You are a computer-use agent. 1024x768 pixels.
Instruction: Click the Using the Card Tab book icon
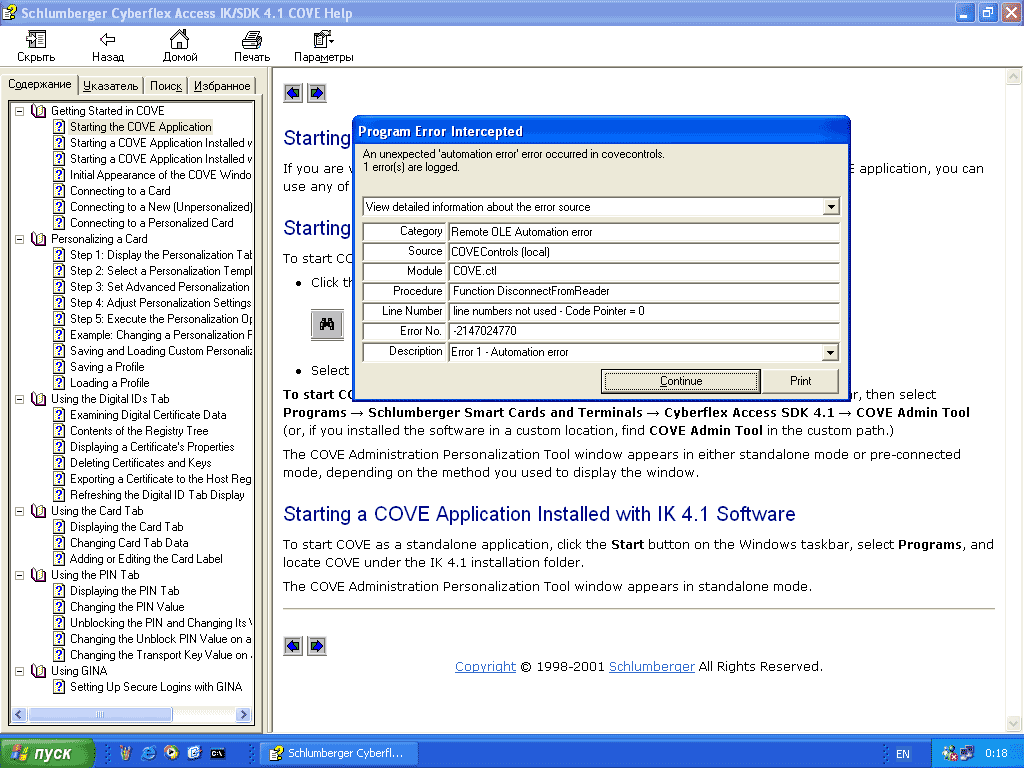(39, 511)
